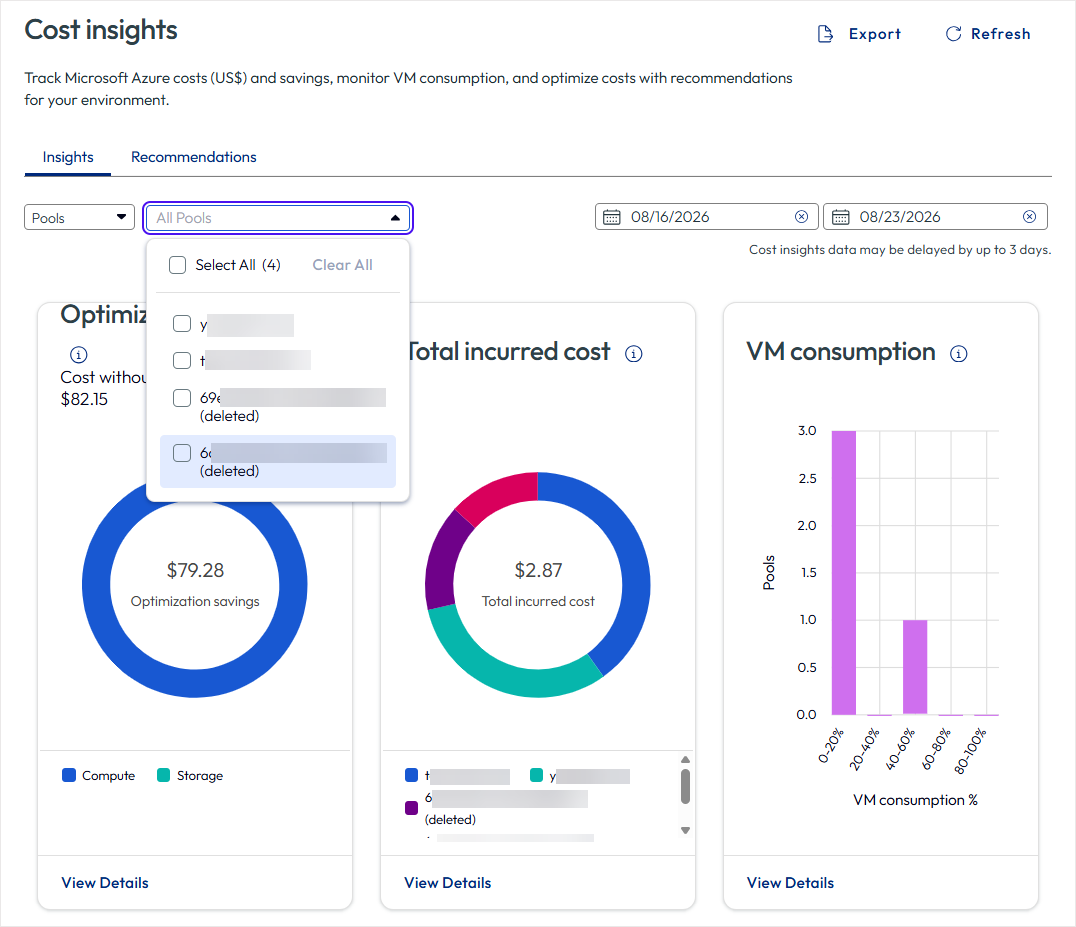The width and height of the screenshot is (1076, 927).
Task: Click the blue Compute legend swatch
Action: [69, 775]
